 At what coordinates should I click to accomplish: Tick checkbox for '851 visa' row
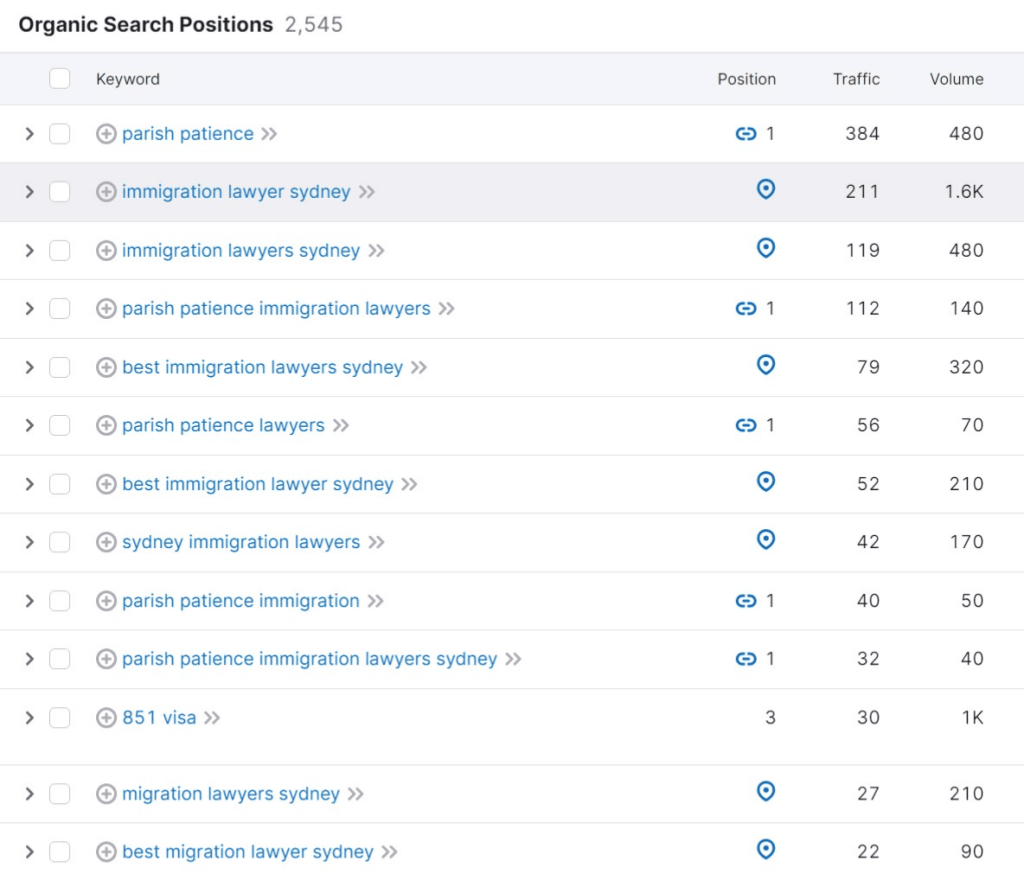click(59, 718)
